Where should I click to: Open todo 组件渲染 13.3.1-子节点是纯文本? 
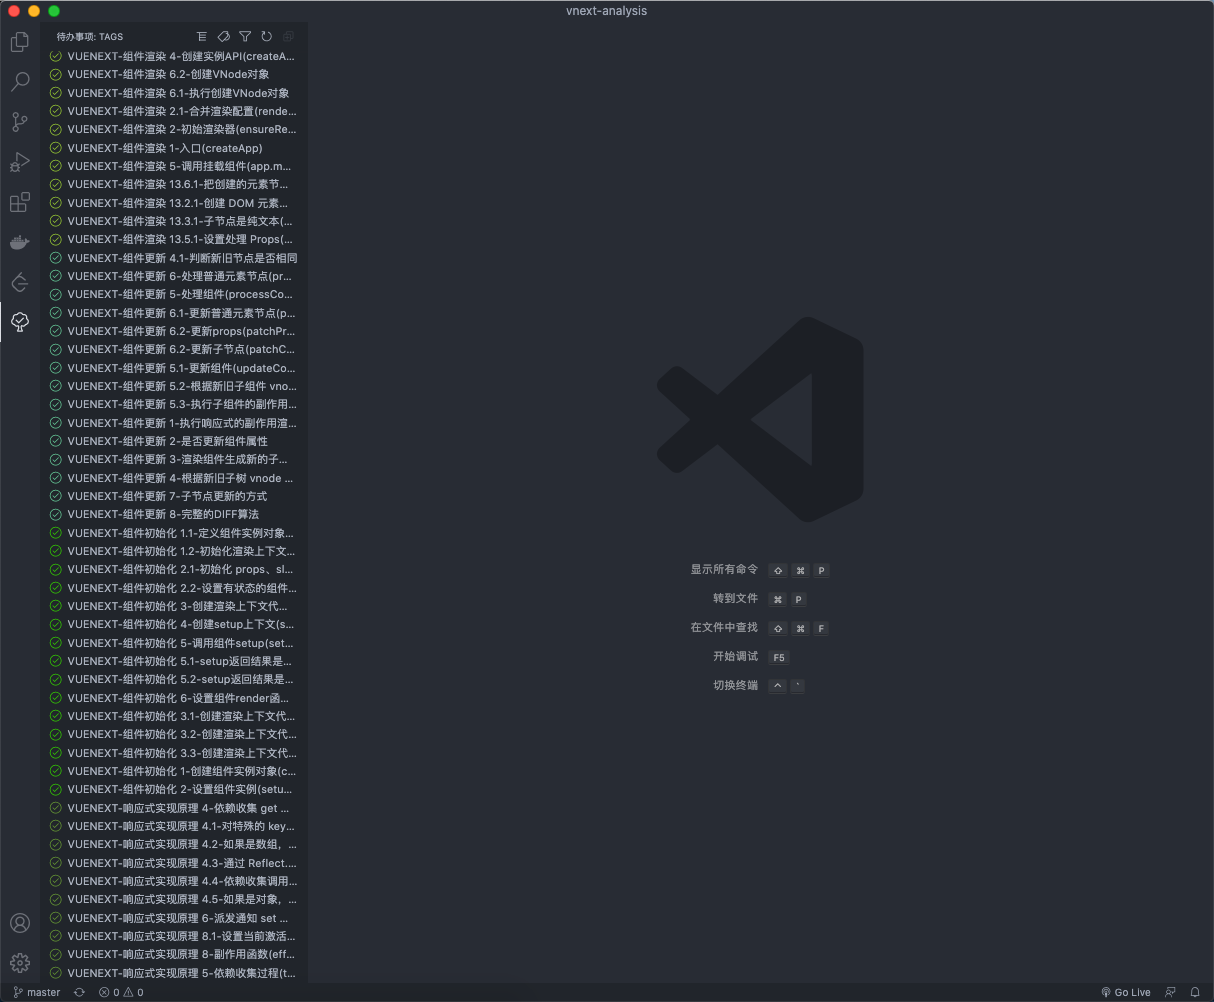pos(174,221)
